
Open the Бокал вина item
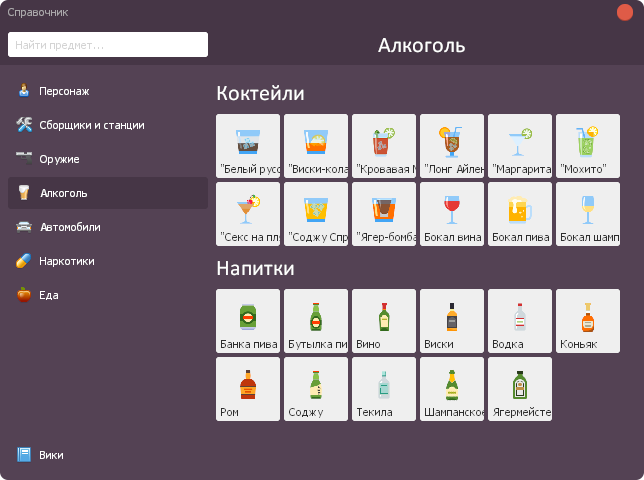pyautogui.click(x=452, y=214)
